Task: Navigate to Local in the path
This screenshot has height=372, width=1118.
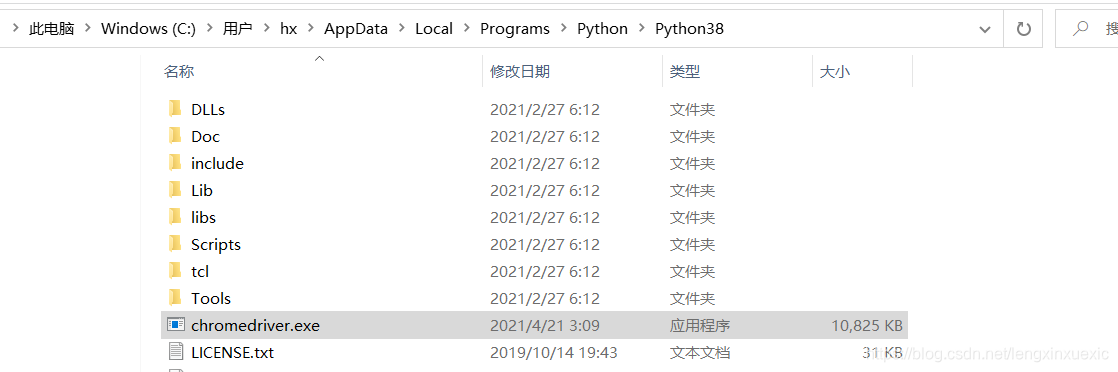Action: point(434,29)
